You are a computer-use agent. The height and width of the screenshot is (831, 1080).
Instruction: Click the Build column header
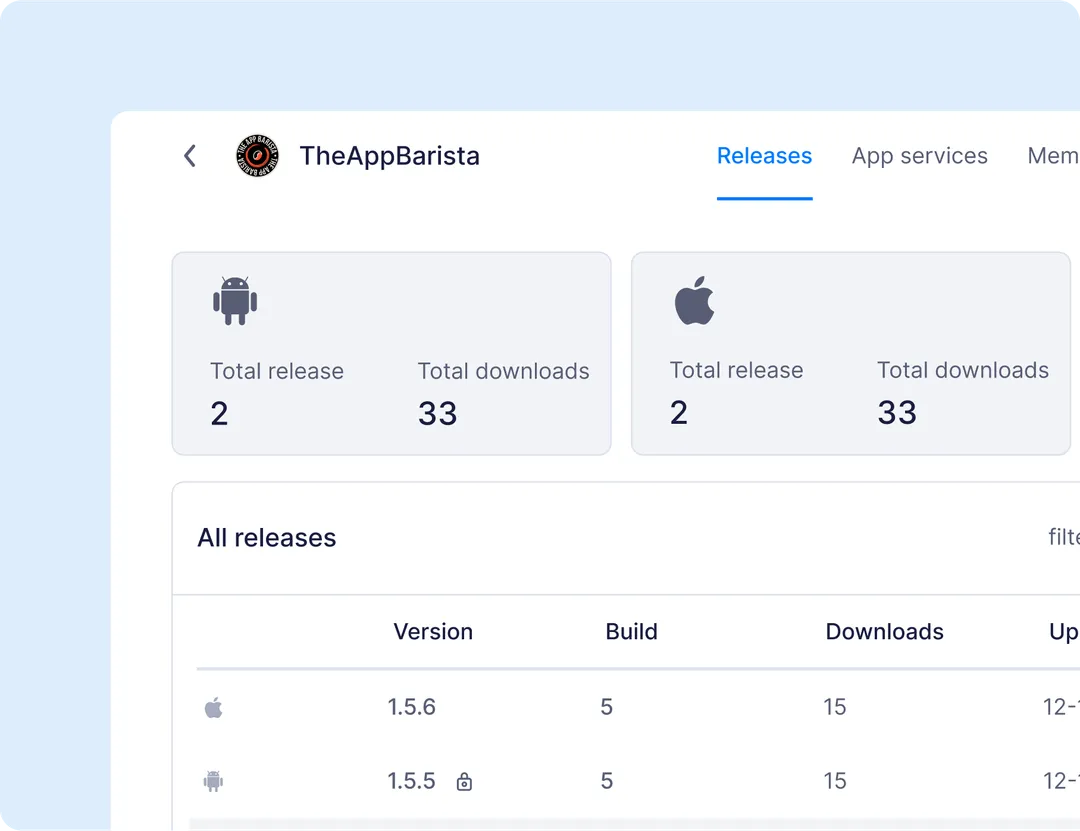pyautogui.click(x=632, y=631)
